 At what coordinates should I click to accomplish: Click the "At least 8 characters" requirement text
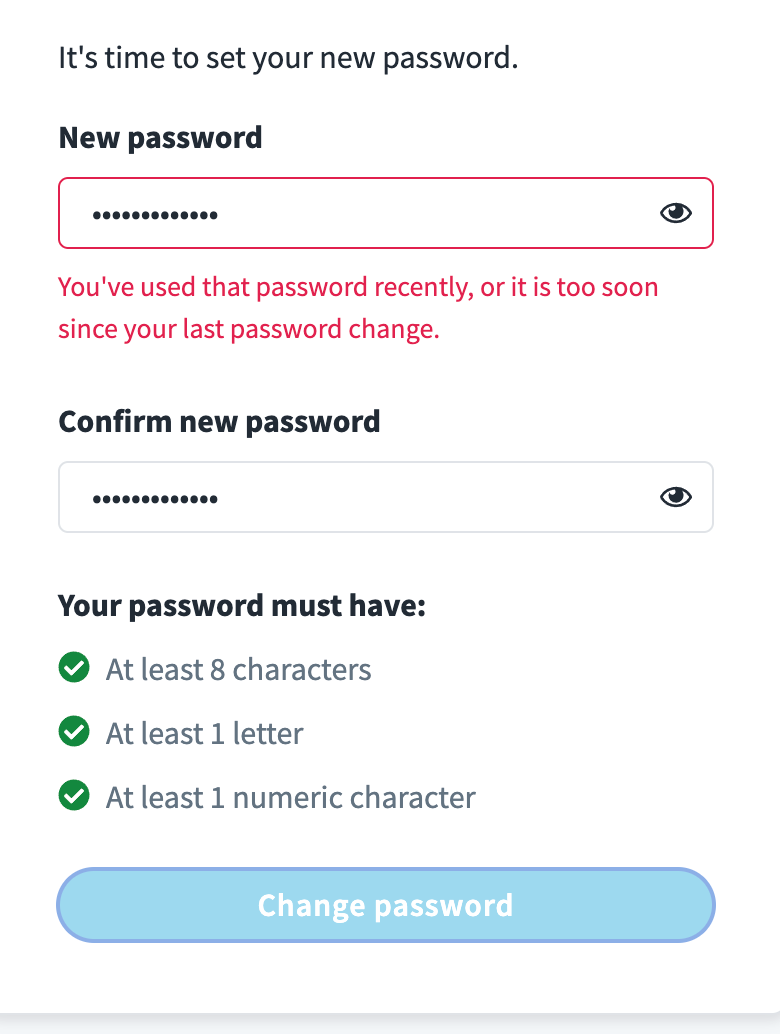238,669
